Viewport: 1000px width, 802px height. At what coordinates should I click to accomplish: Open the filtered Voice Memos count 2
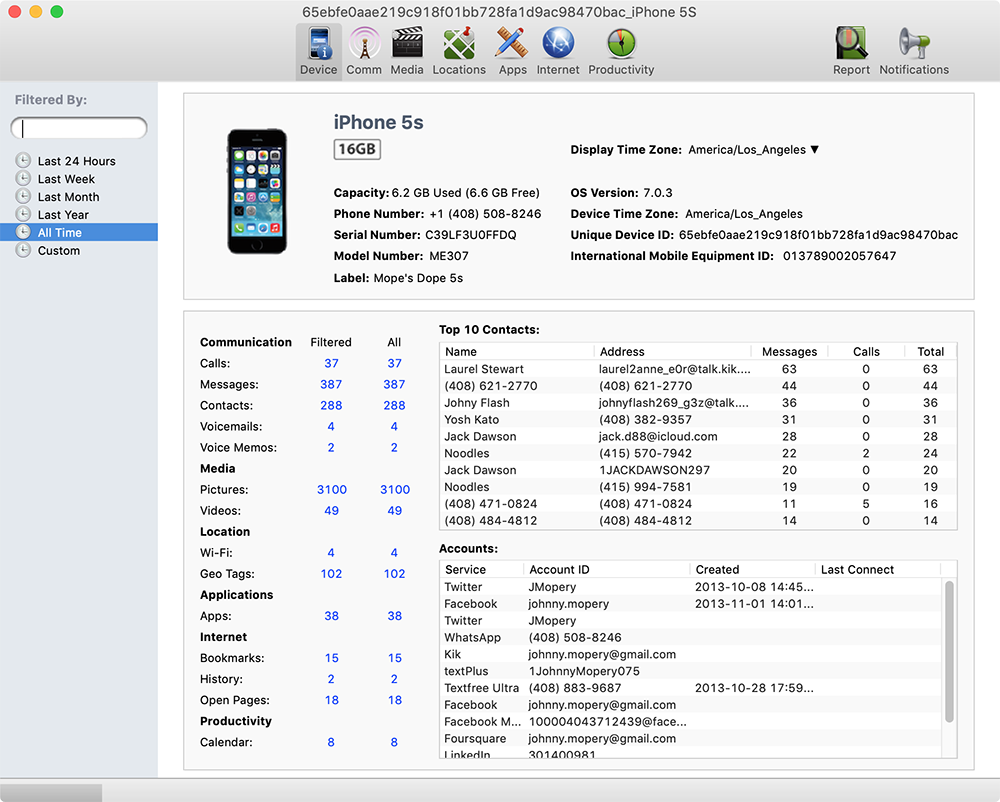tap(331, 448)
